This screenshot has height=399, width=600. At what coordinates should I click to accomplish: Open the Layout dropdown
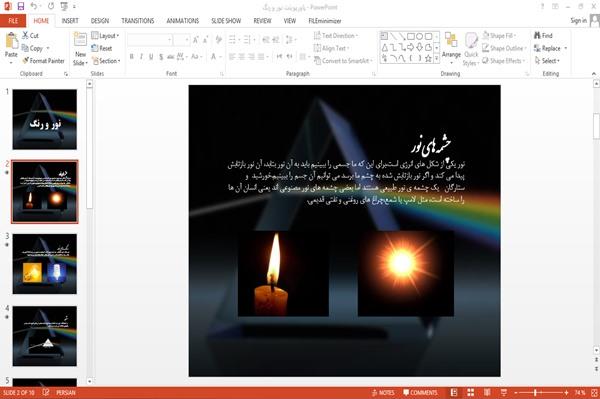coord(105,36)
